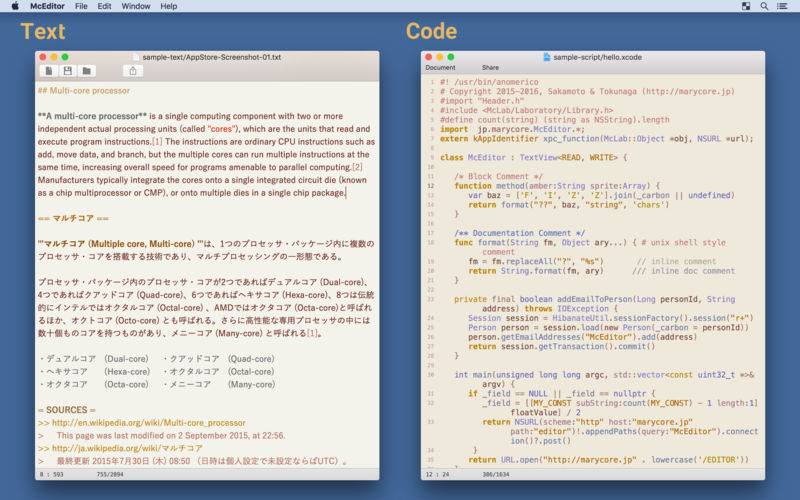Click the document icon beside AppStore-Screenshot-01.txt title
800x500 pixels.
pyautogui.click(x=136, y=57)
